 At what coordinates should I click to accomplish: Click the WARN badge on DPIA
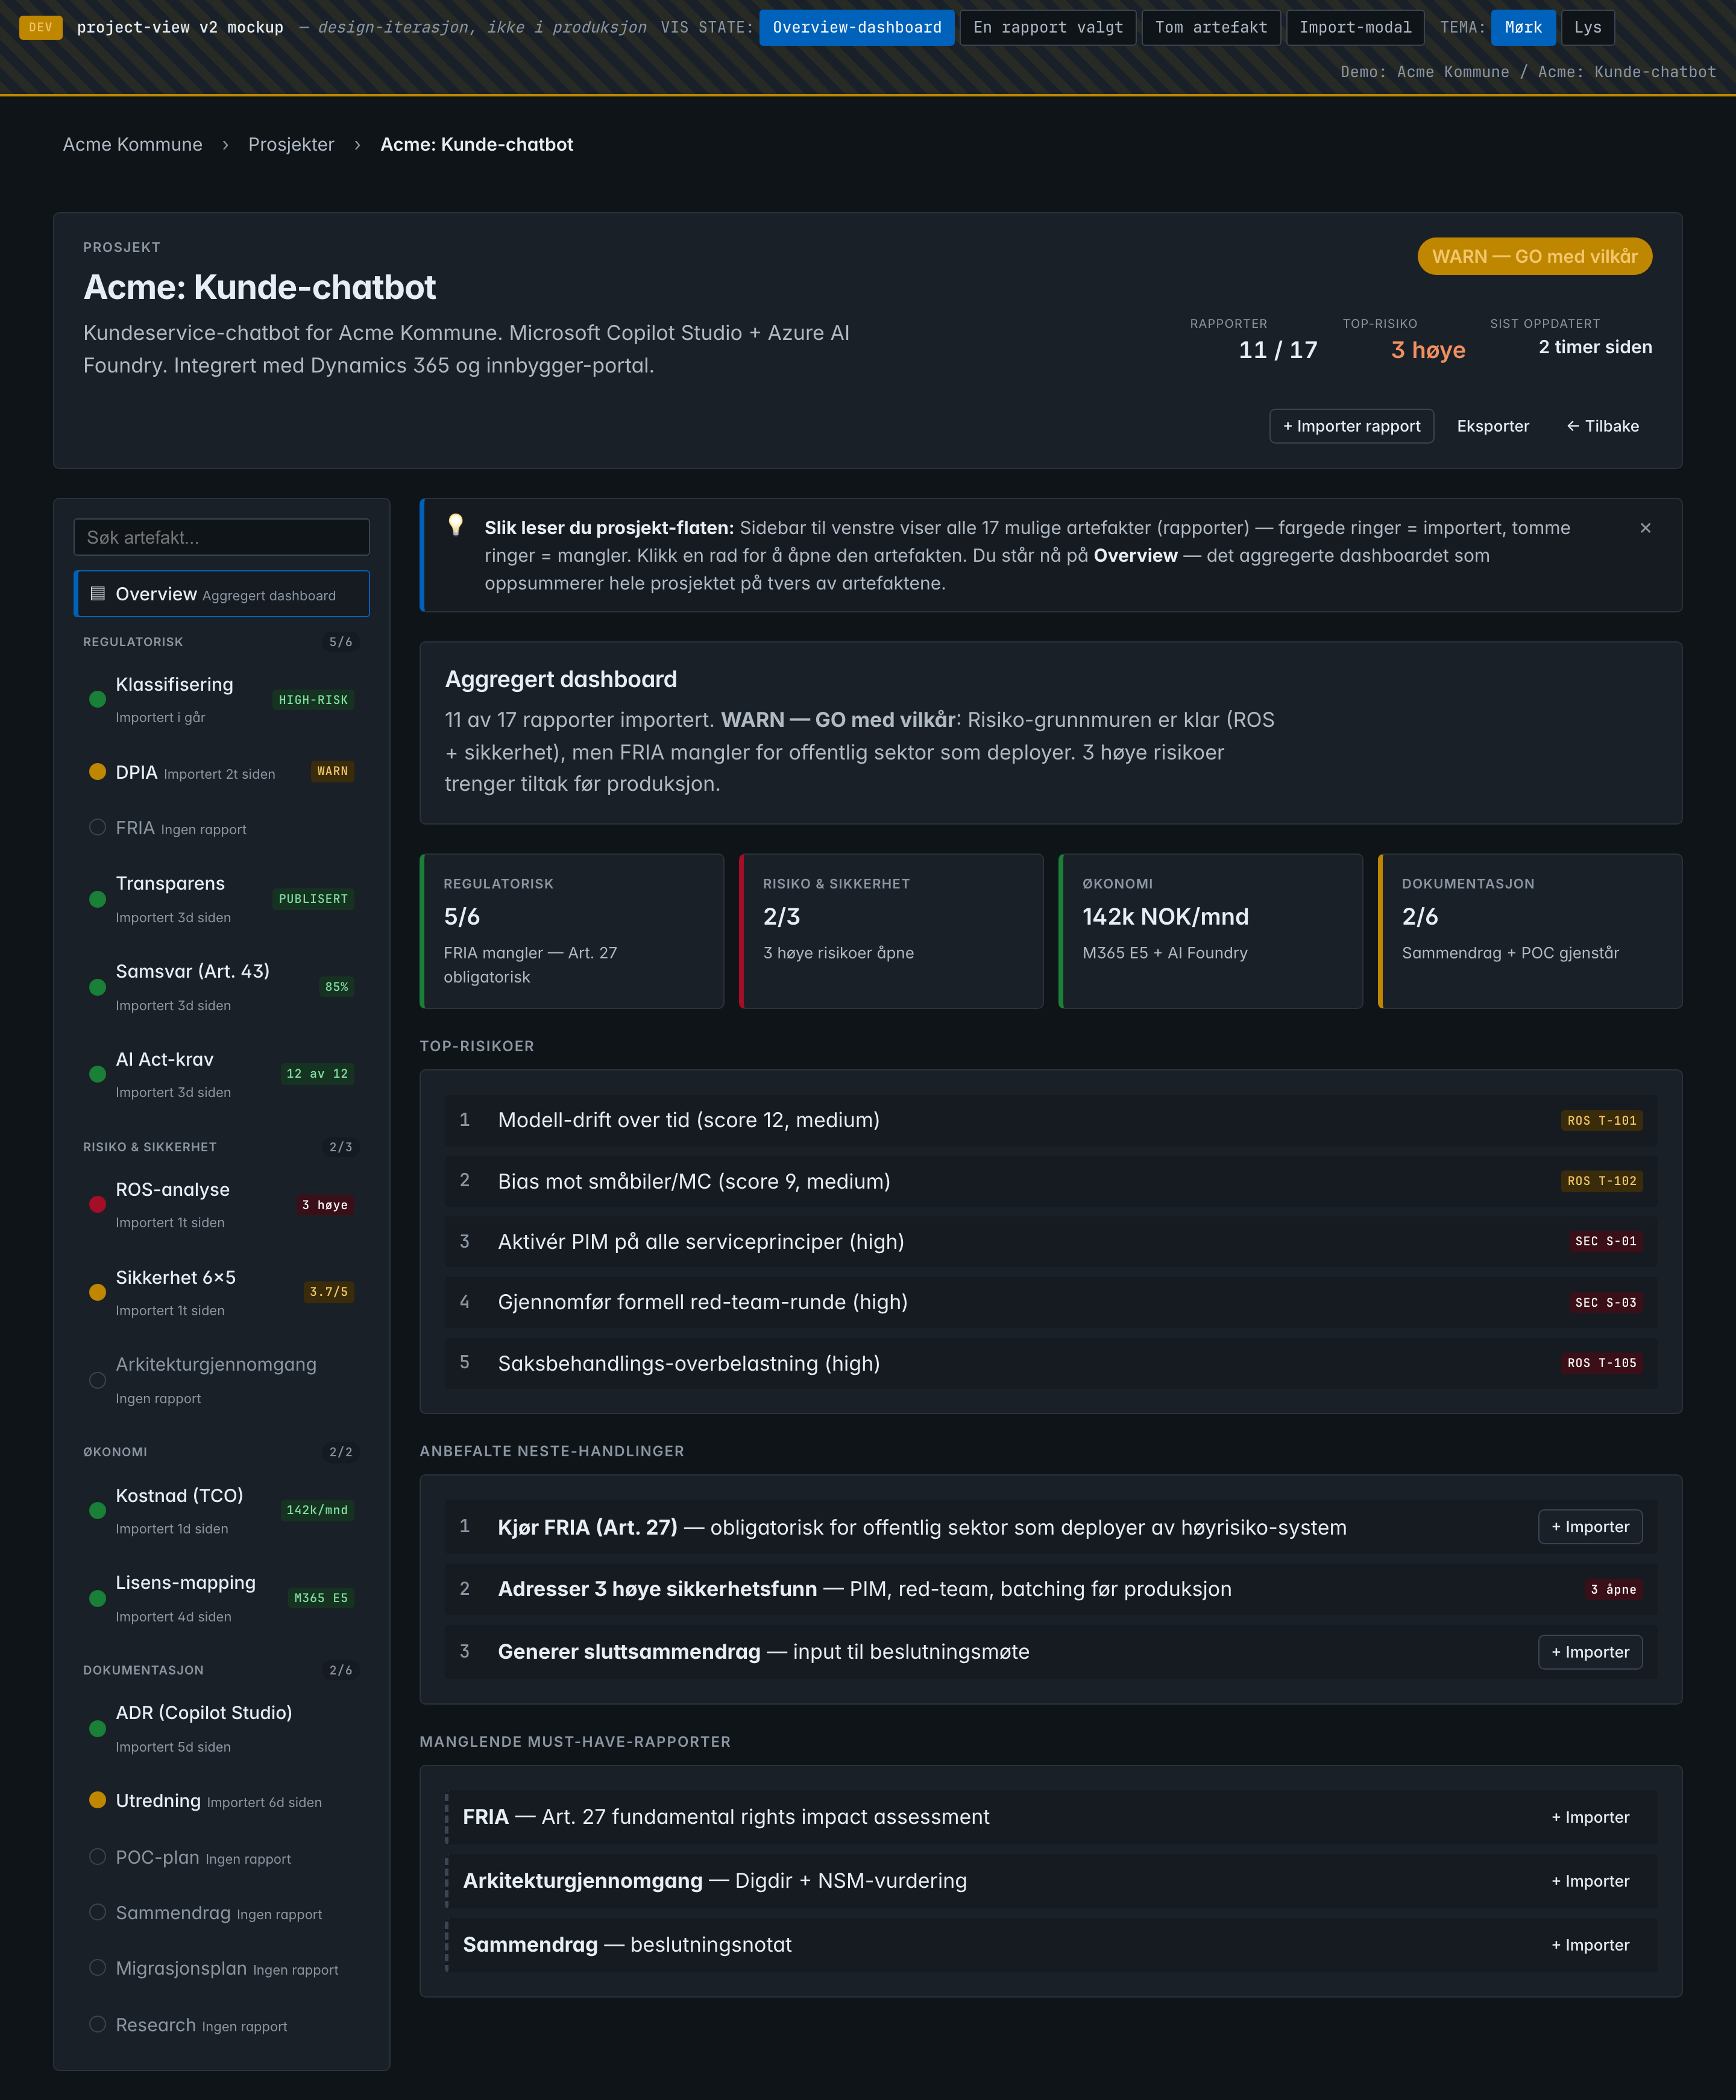click(x=332, y=771)
